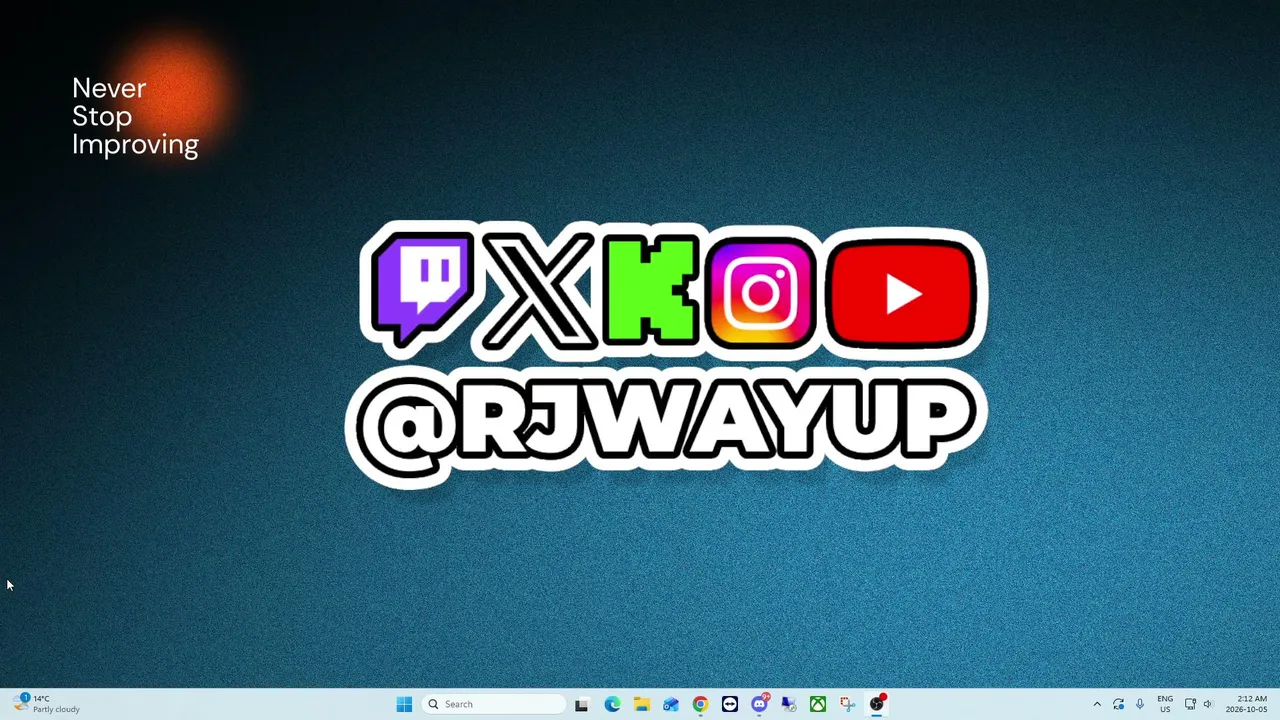Open Discord with the notification badge
The height and width of the screenshot is (720, 1280).
click(x=760, y=704)
